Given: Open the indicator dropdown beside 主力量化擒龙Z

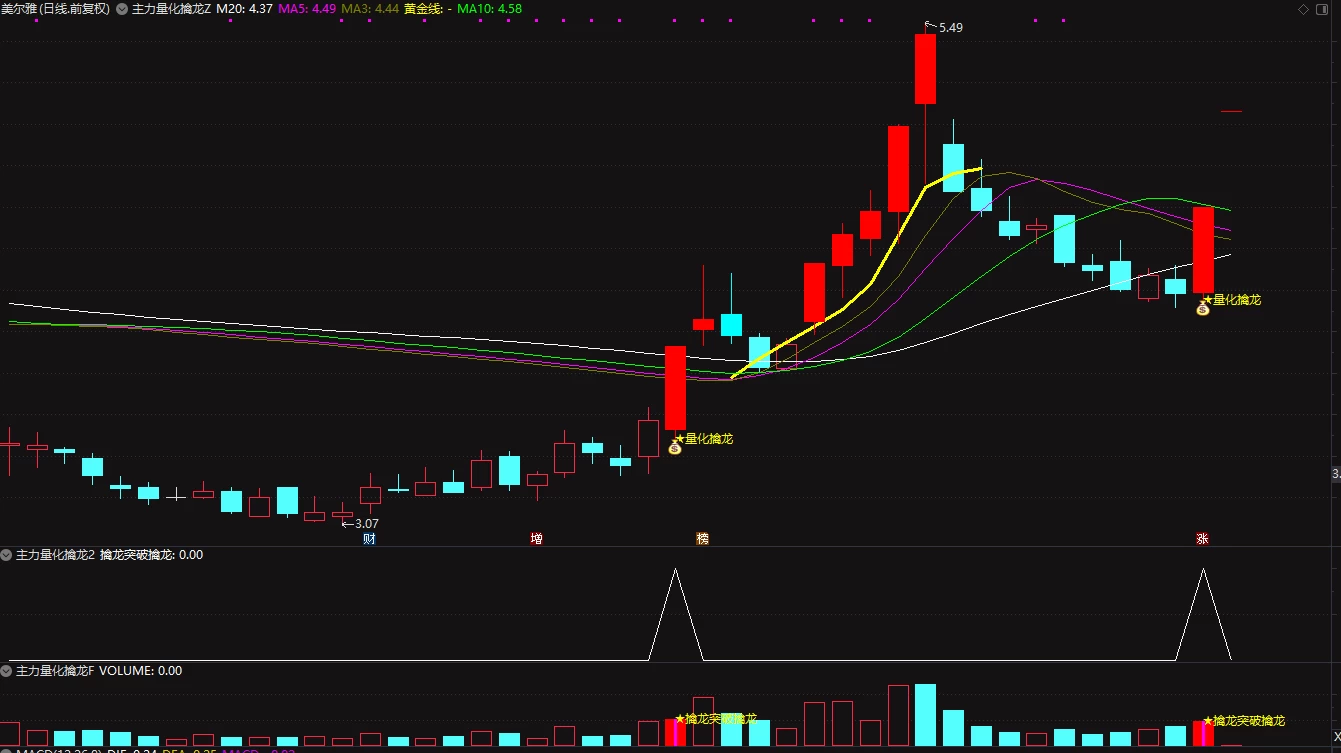Looking at the screenshot, I should [121, 9].
